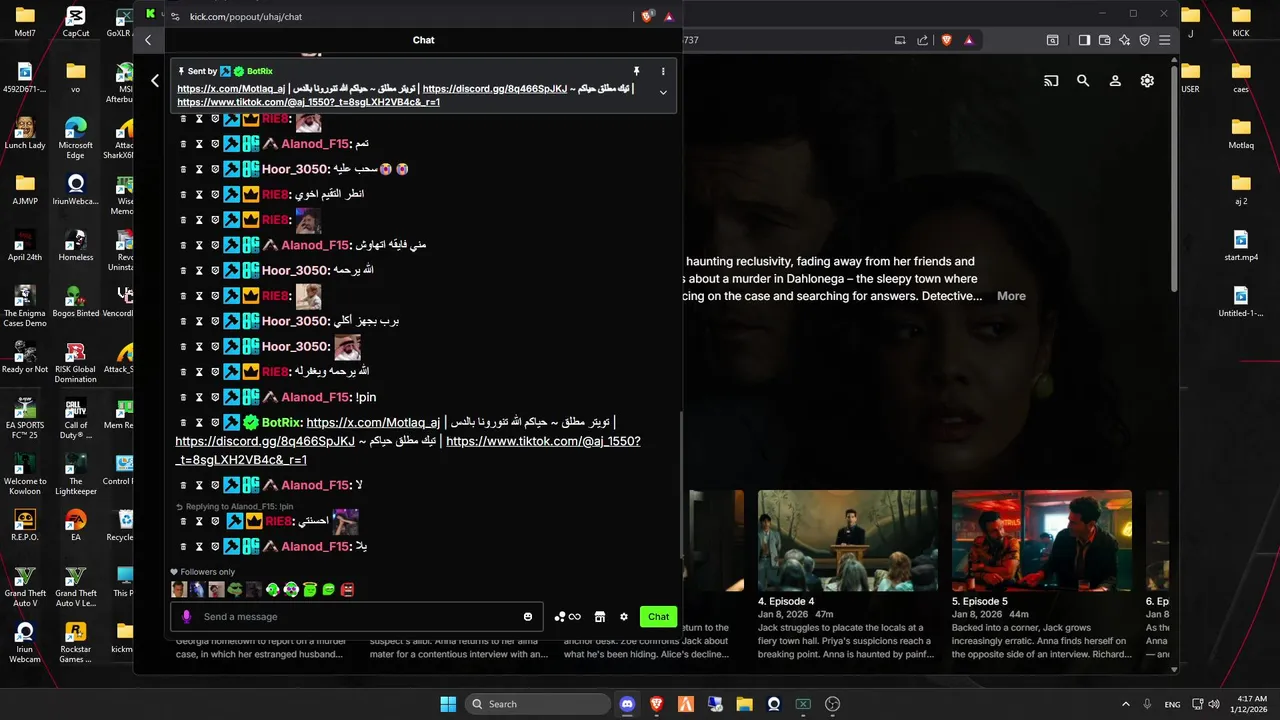Open settings gear on streaming page
The image size is (1280, 720).
point(1147,81)
